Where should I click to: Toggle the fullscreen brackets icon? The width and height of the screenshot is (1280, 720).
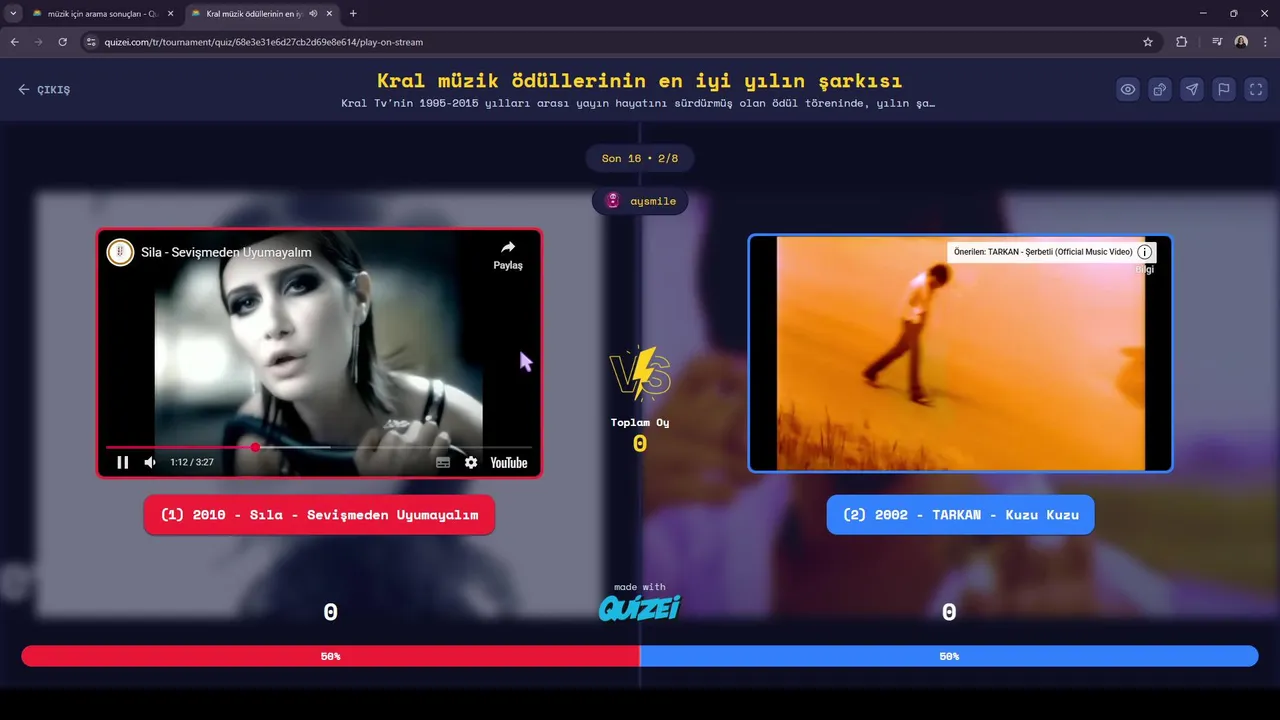click(1256, 89)
